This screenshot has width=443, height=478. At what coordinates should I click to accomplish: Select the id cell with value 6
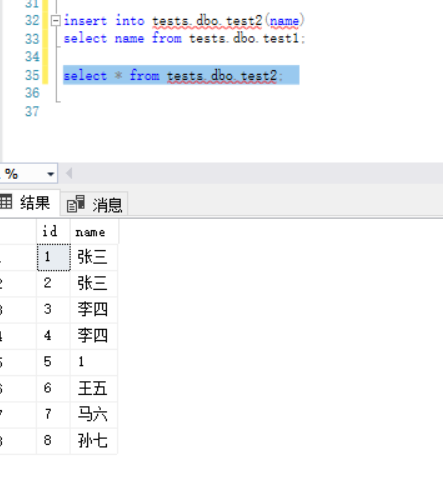pos(53,388)
